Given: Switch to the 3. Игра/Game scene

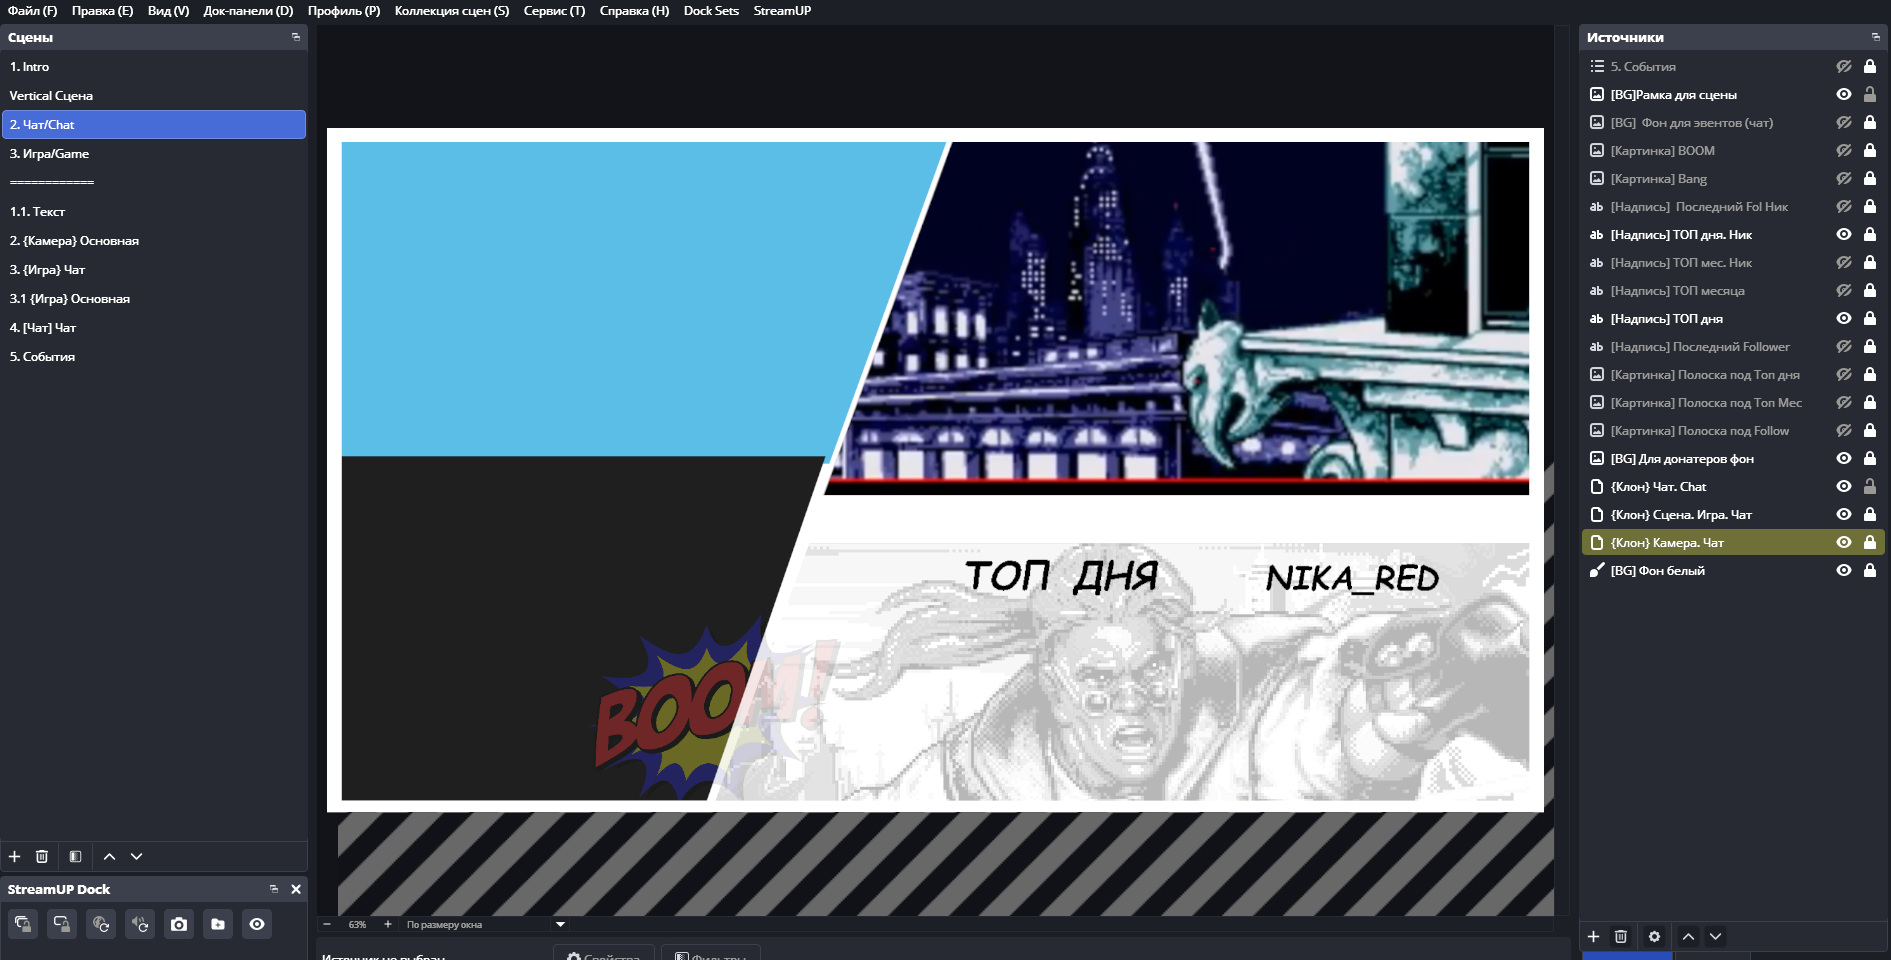Looking at the screenshot, I should 50,154.
